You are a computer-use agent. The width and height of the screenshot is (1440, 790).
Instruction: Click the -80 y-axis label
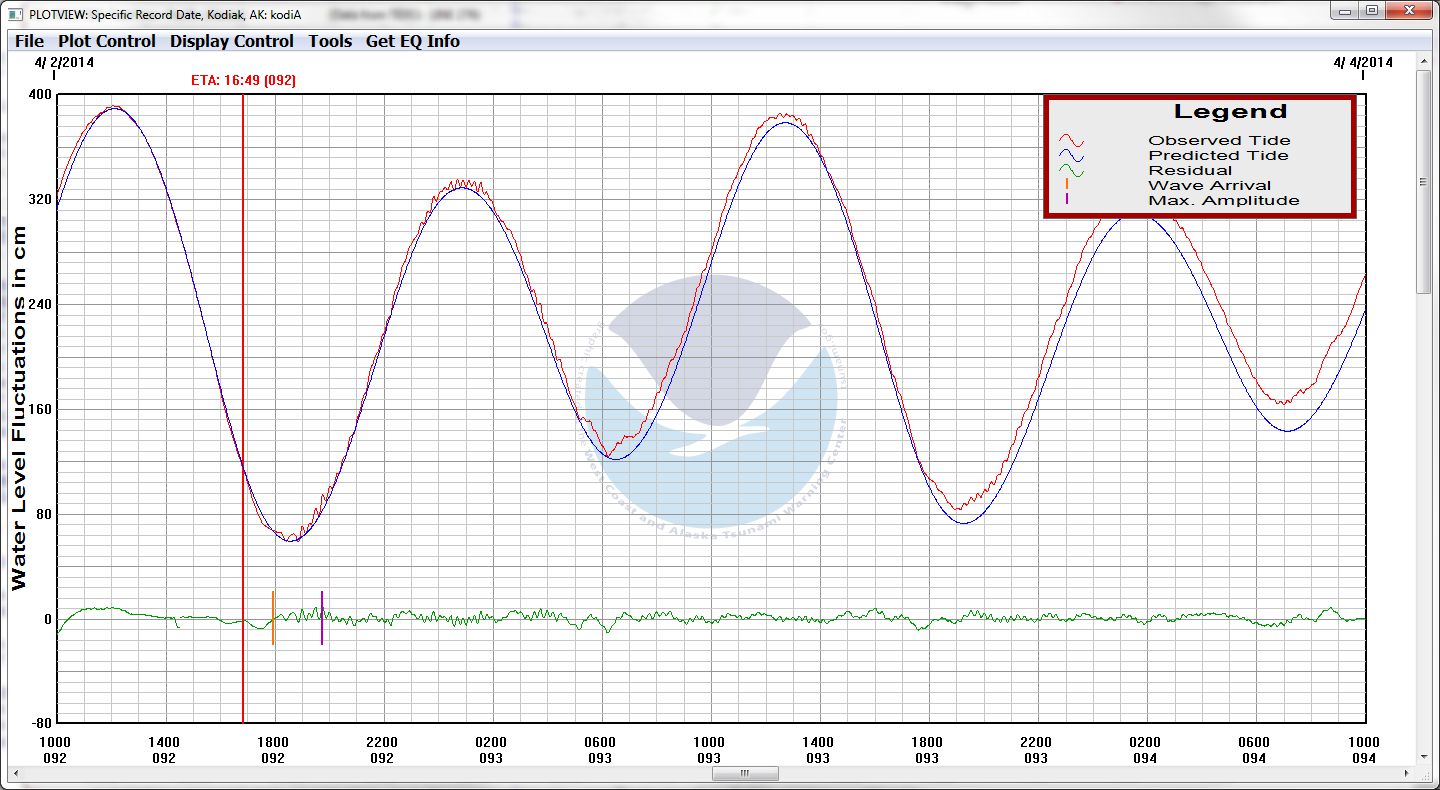[x=39, y=723]
